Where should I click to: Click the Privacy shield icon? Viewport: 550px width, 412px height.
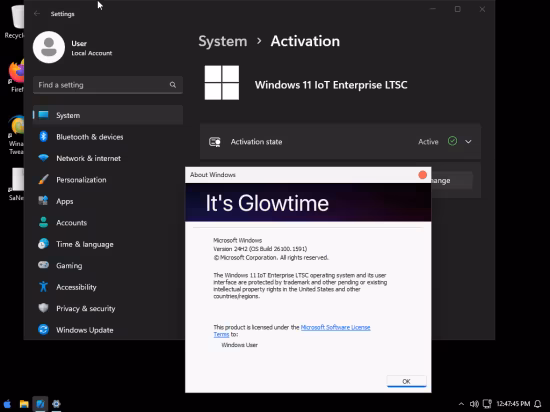[43, 308]
